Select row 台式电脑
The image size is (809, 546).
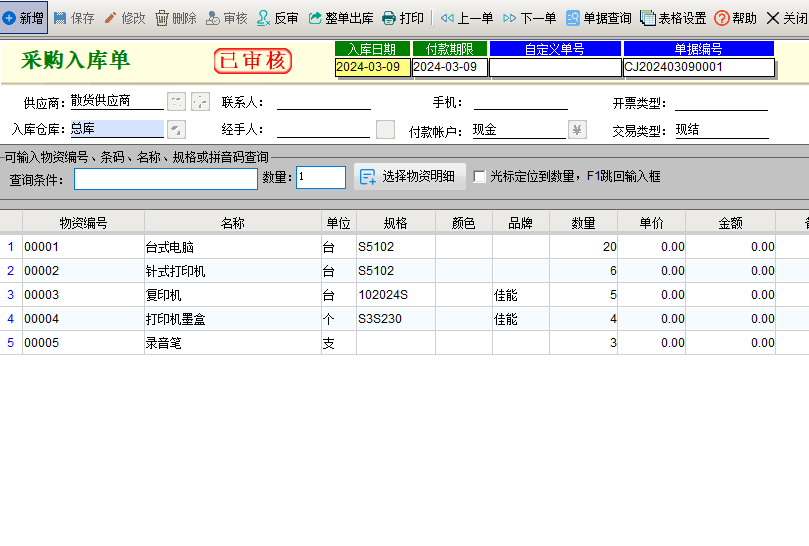(x=404, y=247)
